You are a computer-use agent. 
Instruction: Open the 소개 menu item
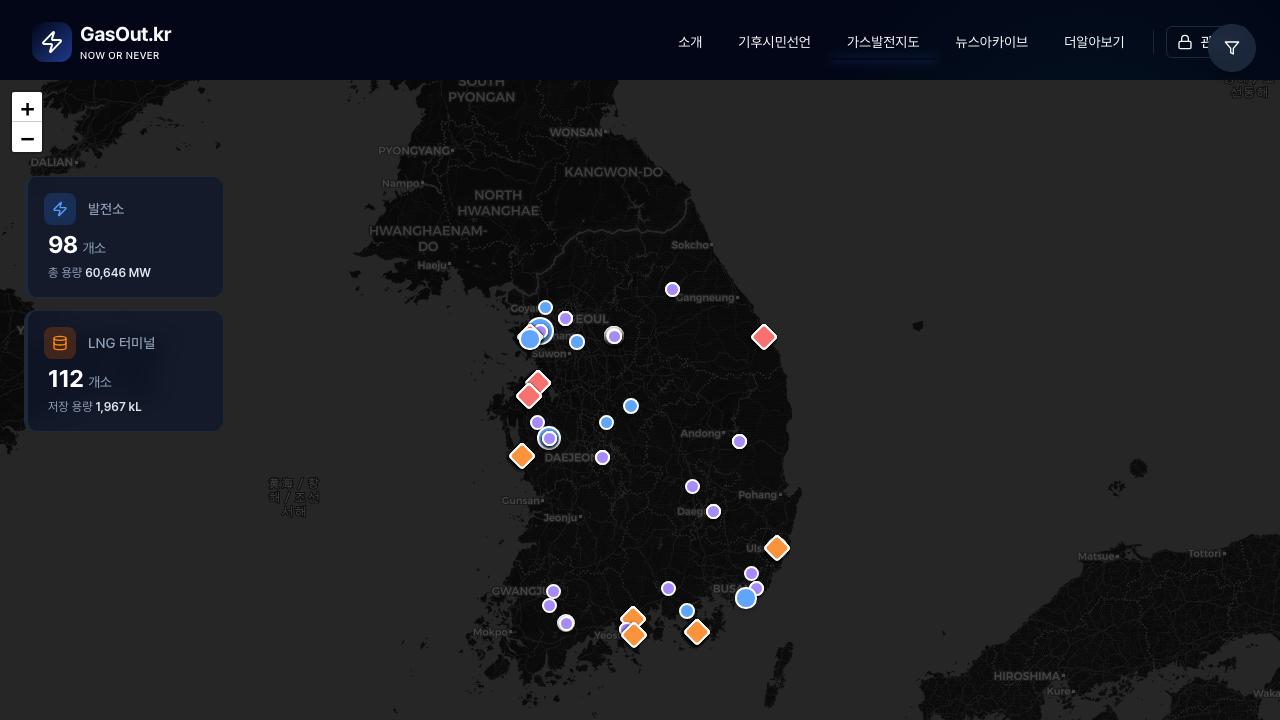690,42
